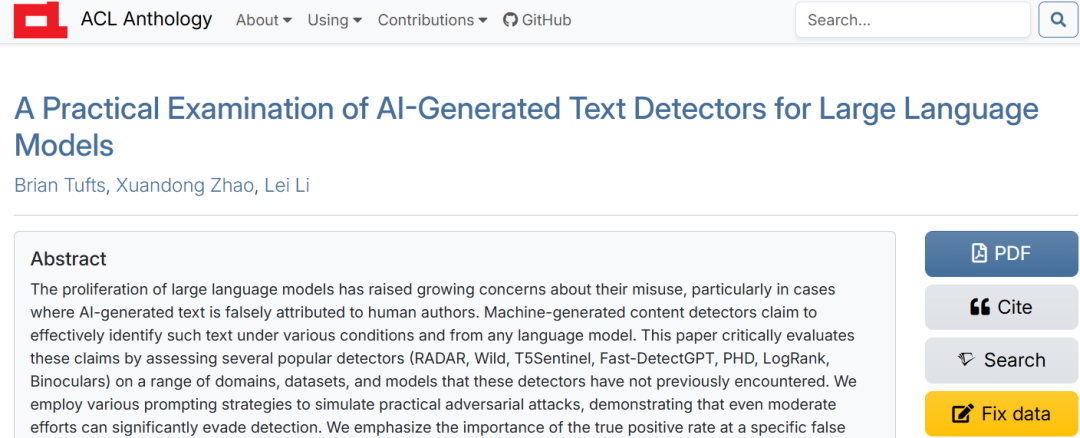Click the yellow Fix data button

coord(1001,414)
